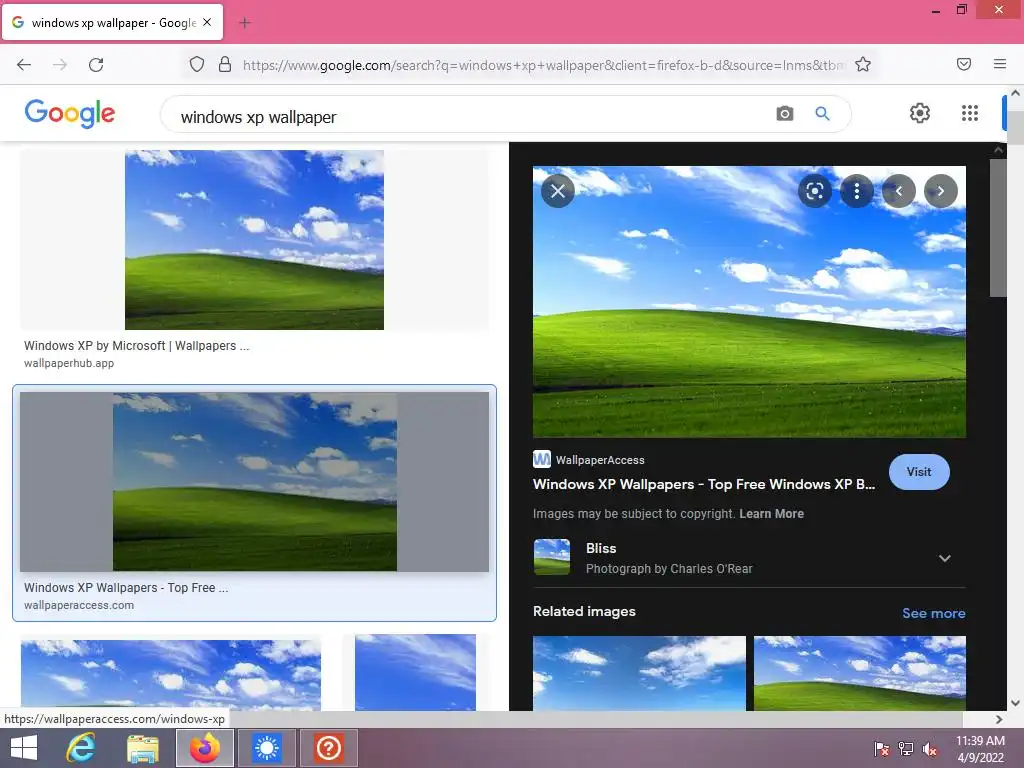Screen dimensions: 1024x768
Task: Click the preview panel vertical scrollbar
Action: 997,228
